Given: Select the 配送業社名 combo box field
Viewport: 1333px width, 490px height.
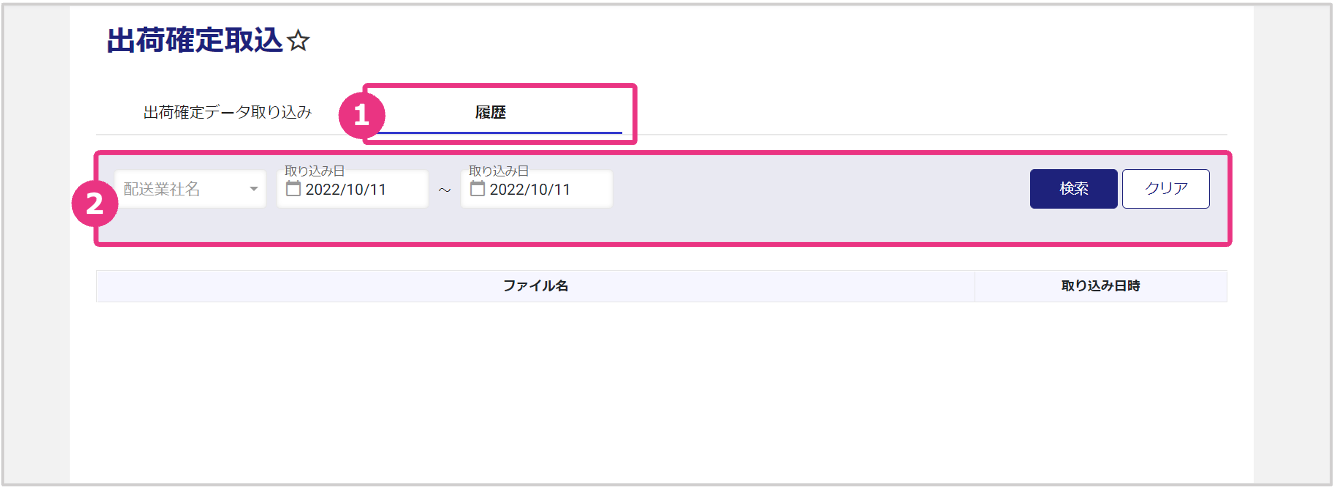Looking at the screenshot, I should pos(180,189).
